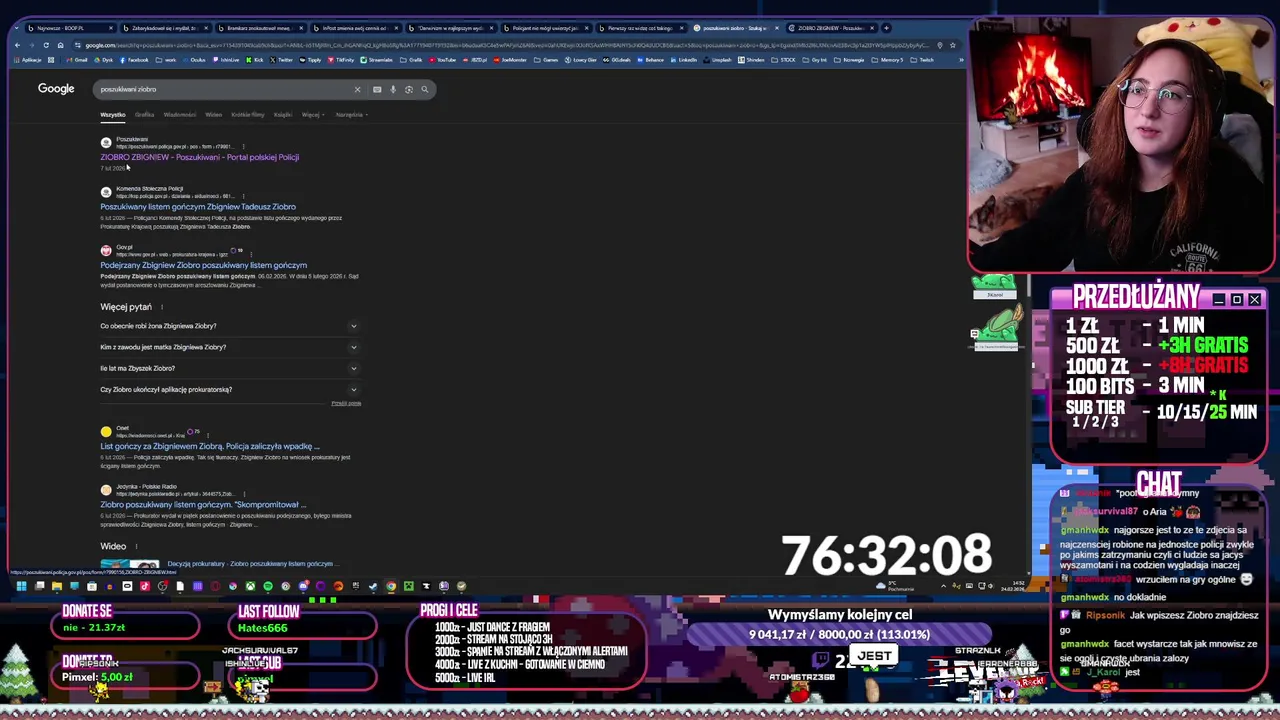1280x720 pixels.
Task: Open the Facebook bookmark
Action: click(134, 59)
